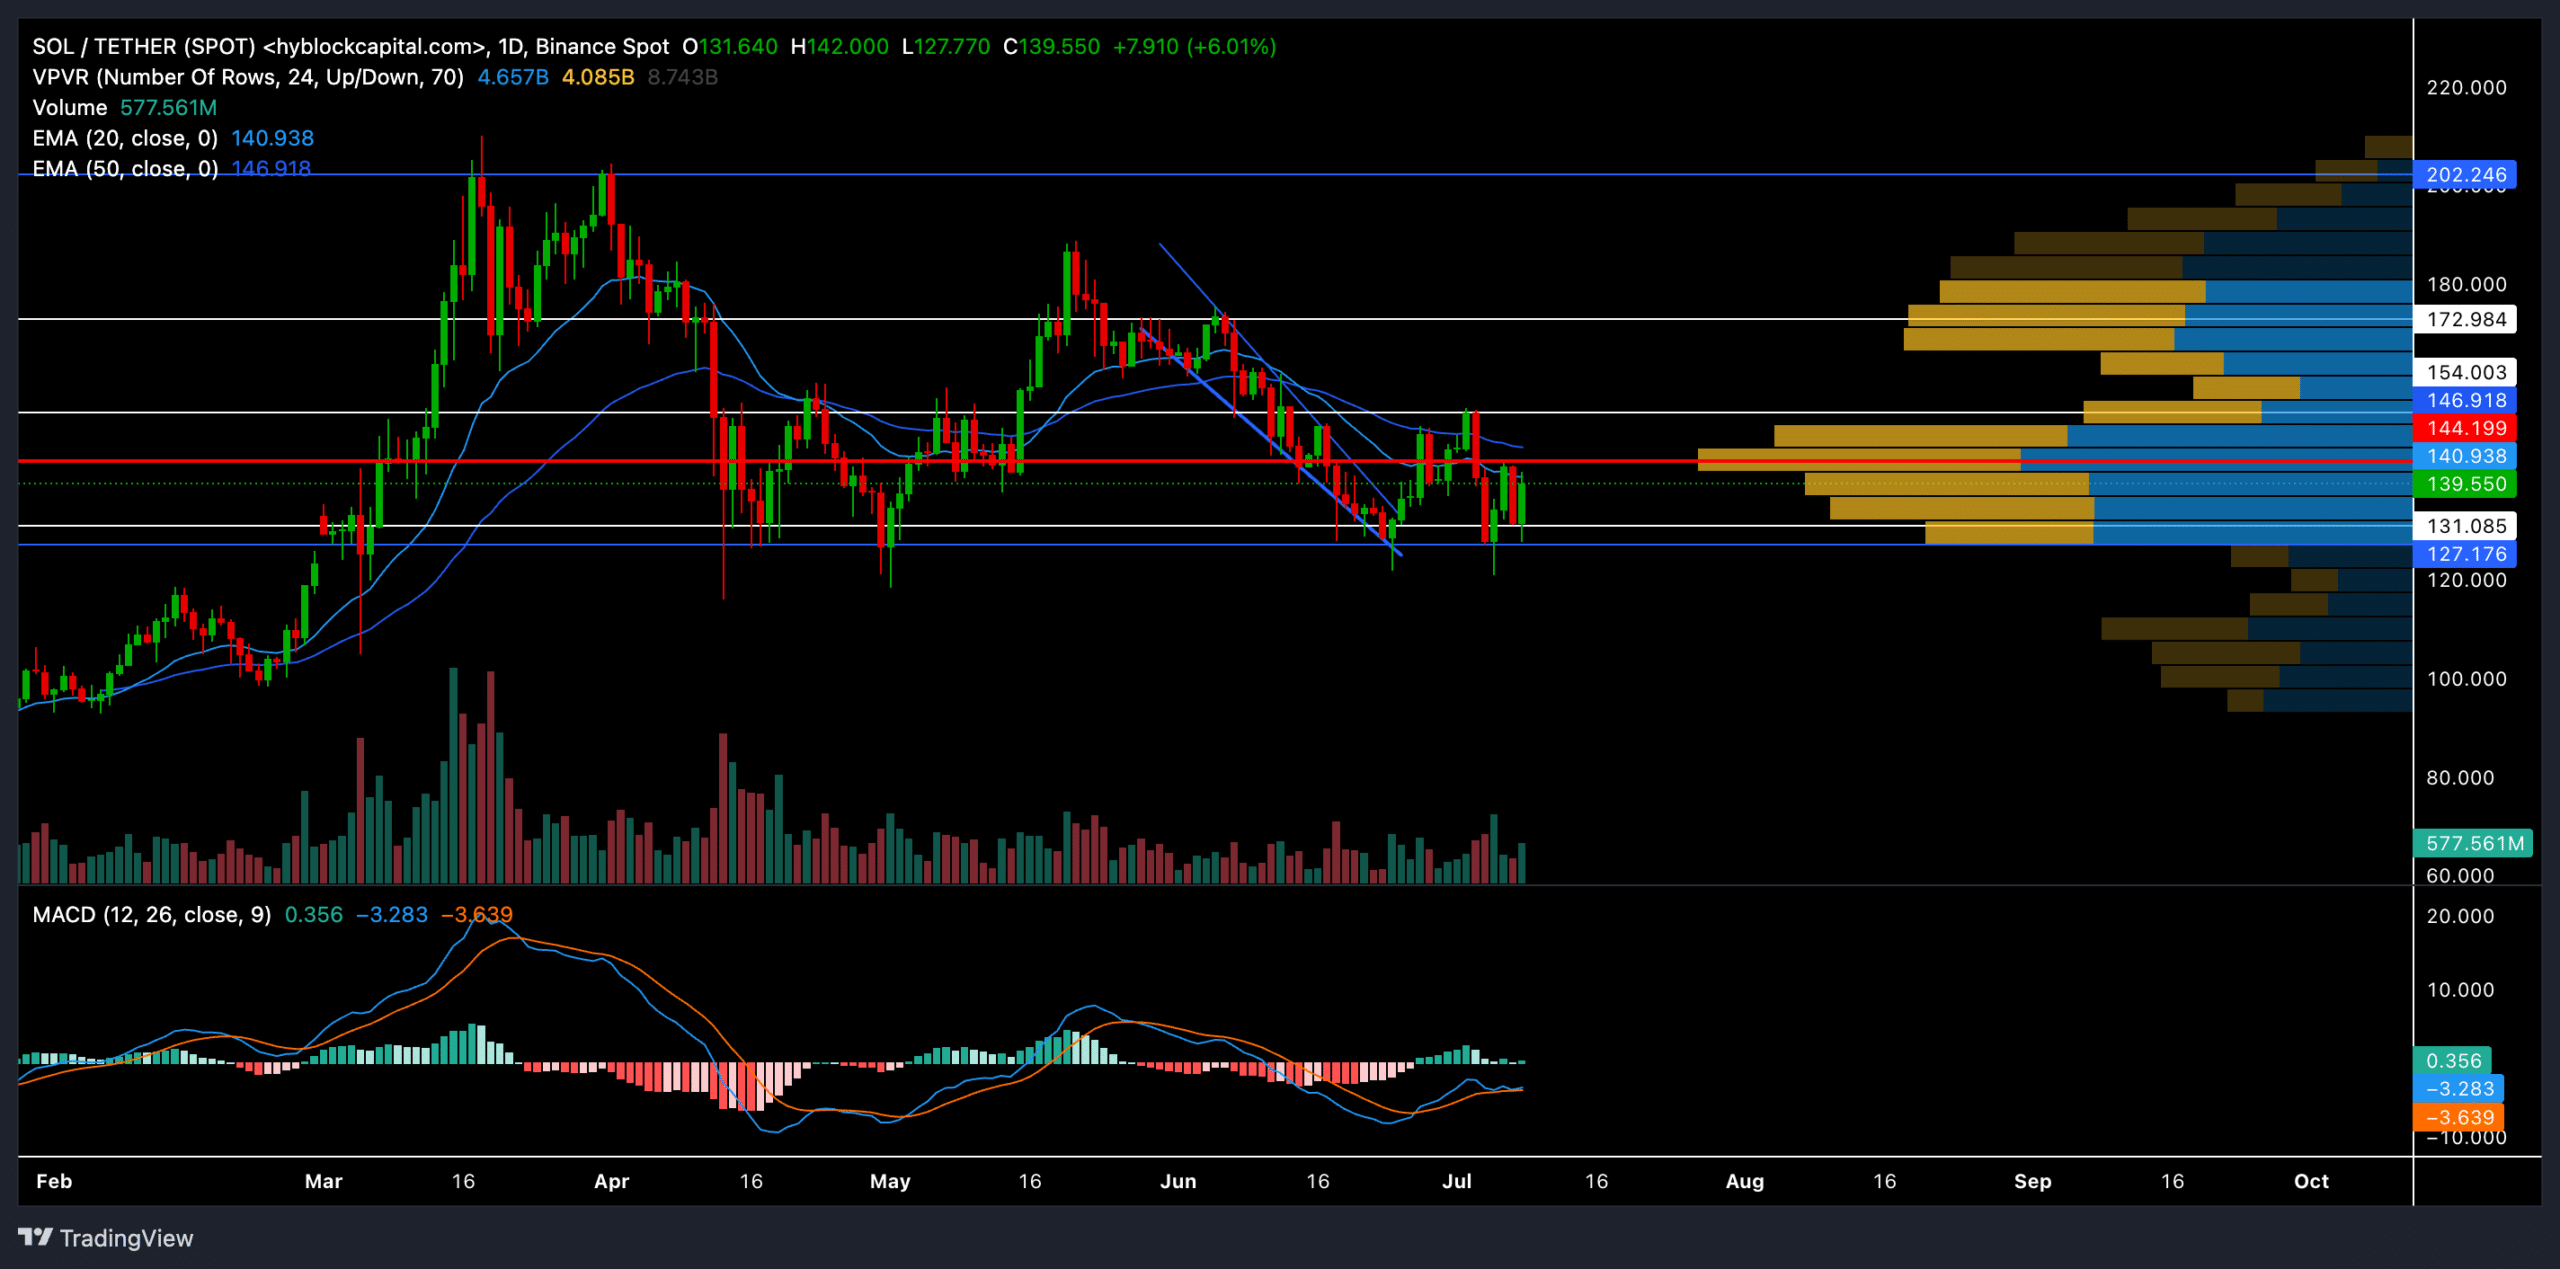This screenshot has height=1269, width=2560.
Task: Click the 140.938 EMA price label
Action: (2465, 456)
